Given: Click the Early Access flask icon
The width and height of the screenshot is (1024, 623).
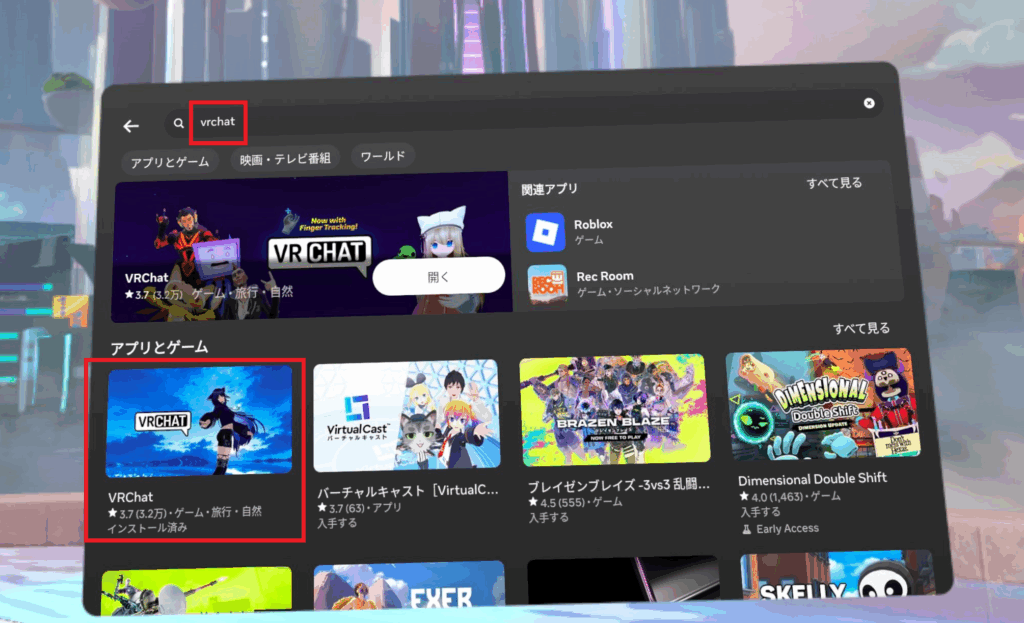Looking at the screenshot, I should coord(746,530).
